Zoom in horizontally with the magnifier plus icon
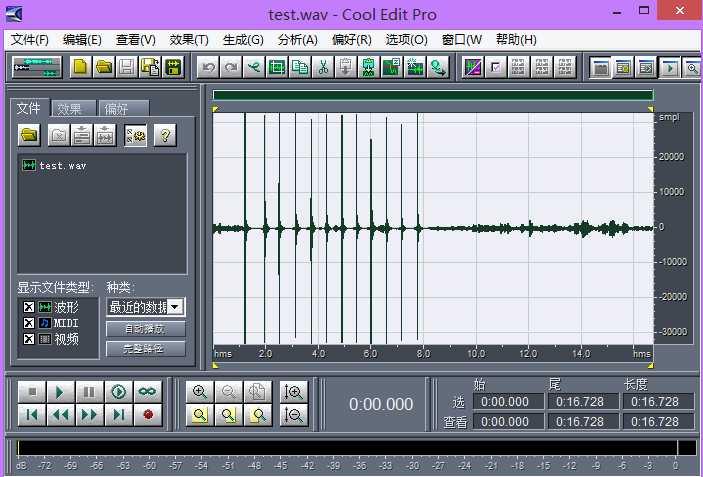Screen dimensions: 703x477 pyautogui.click(x=200, y=392)
